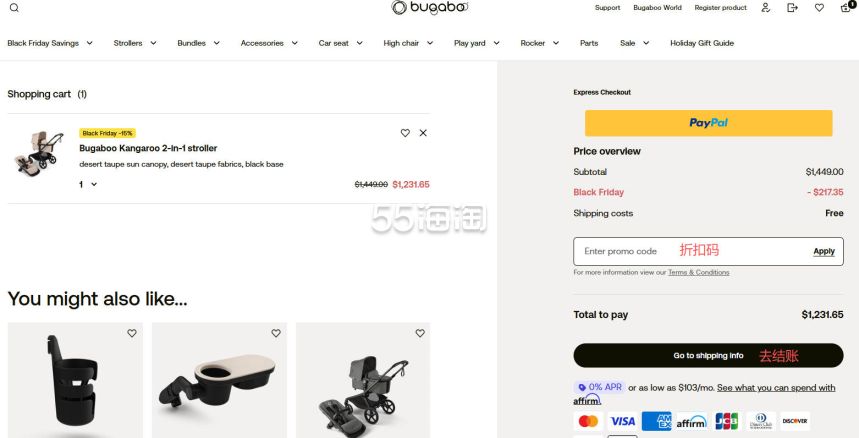Click the Bugaboo logo

[430, 7]
